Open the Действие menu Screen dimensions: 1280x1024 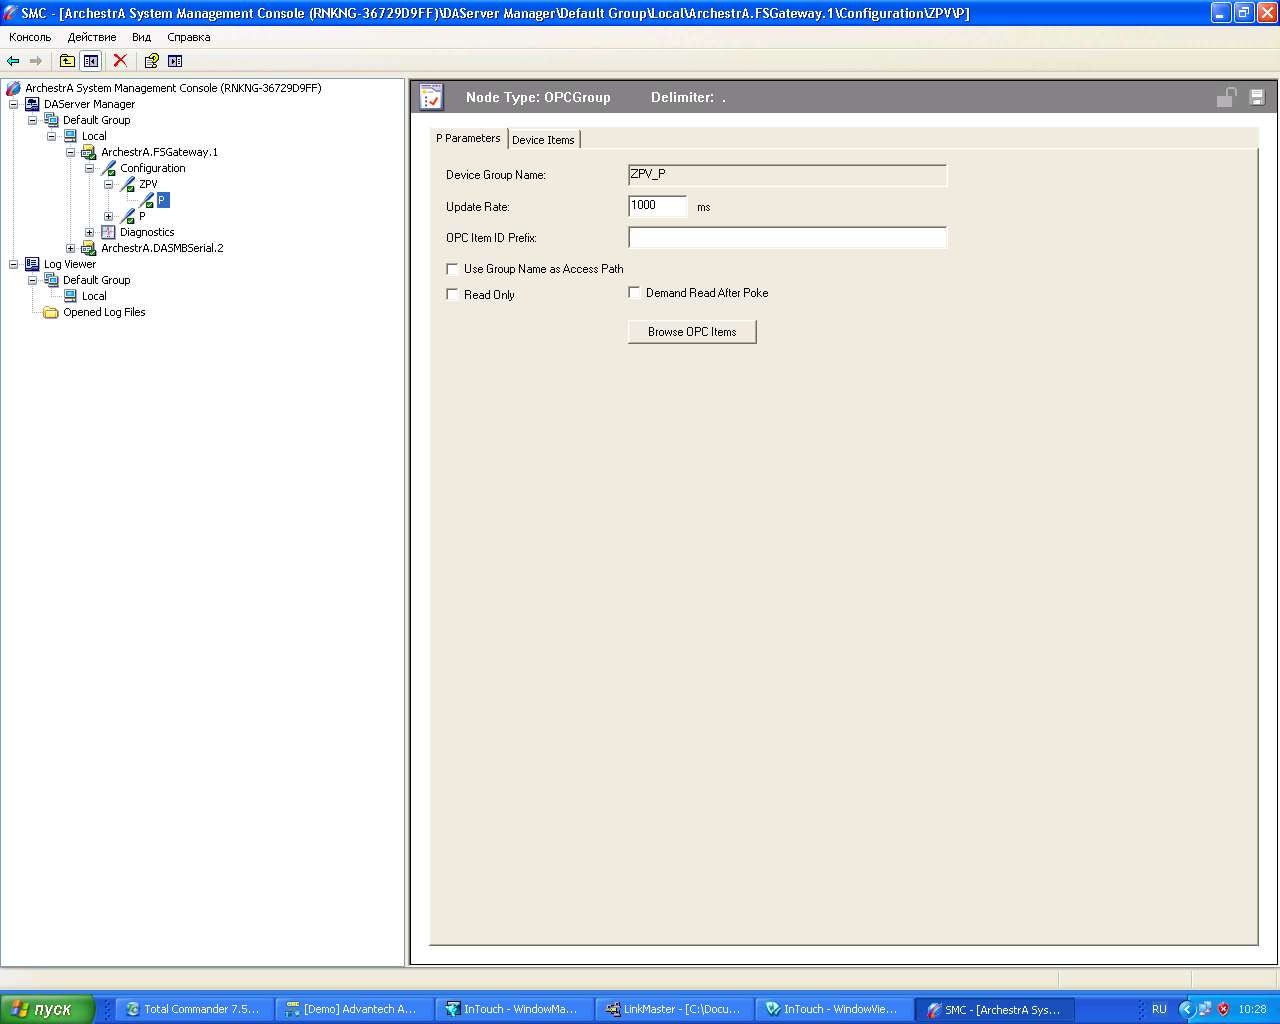coord(92,37)
